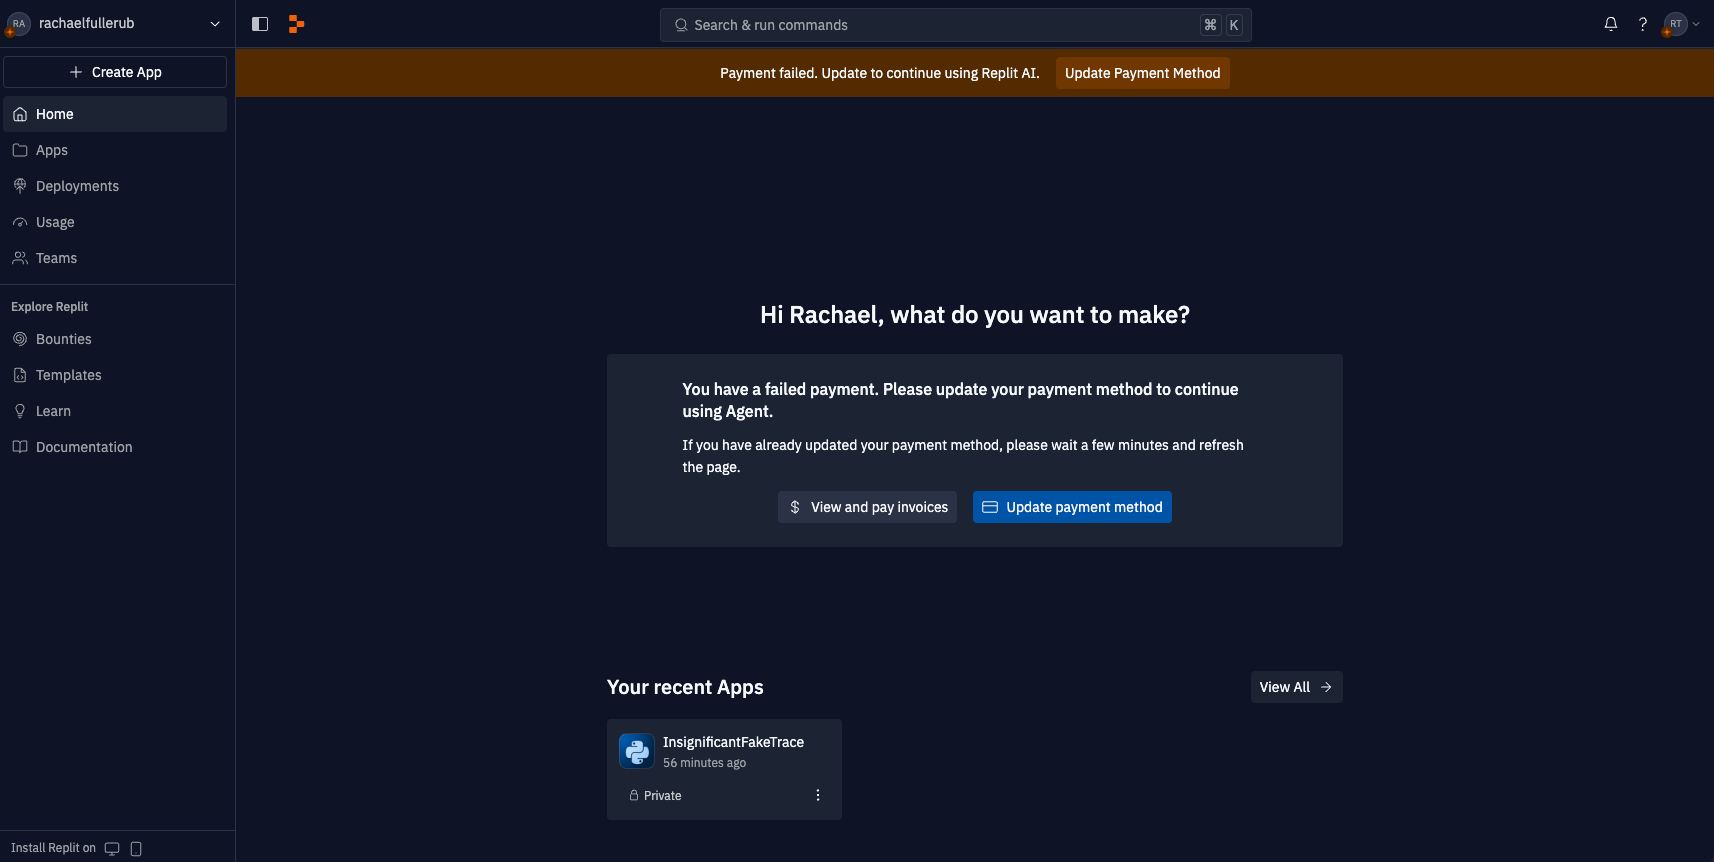Open the Teams page
Screen dimensions: 1714x862
(115, 258)
